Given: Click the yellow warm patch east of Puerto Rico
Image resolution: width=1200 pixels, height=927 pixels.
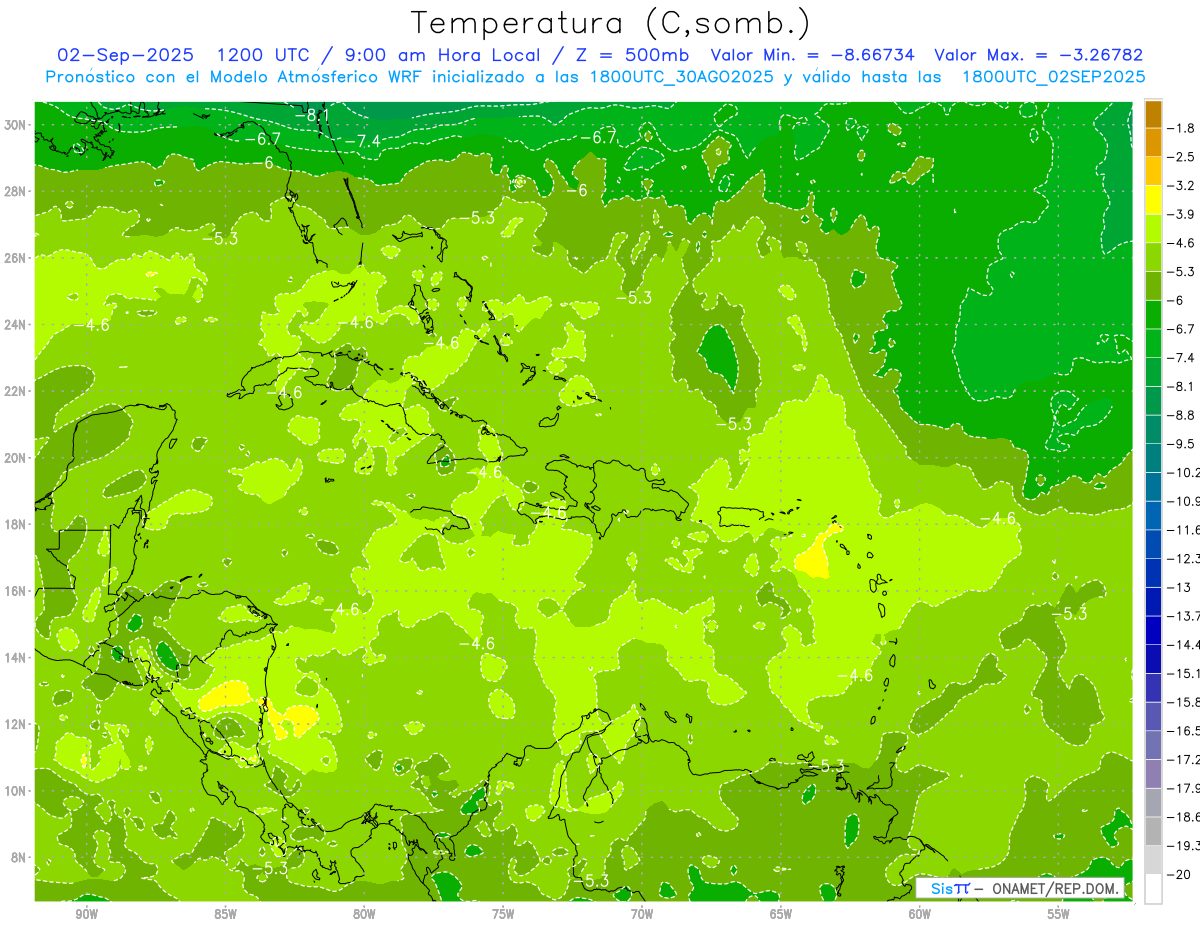Looking at the screenshot, I should [818, 554].
